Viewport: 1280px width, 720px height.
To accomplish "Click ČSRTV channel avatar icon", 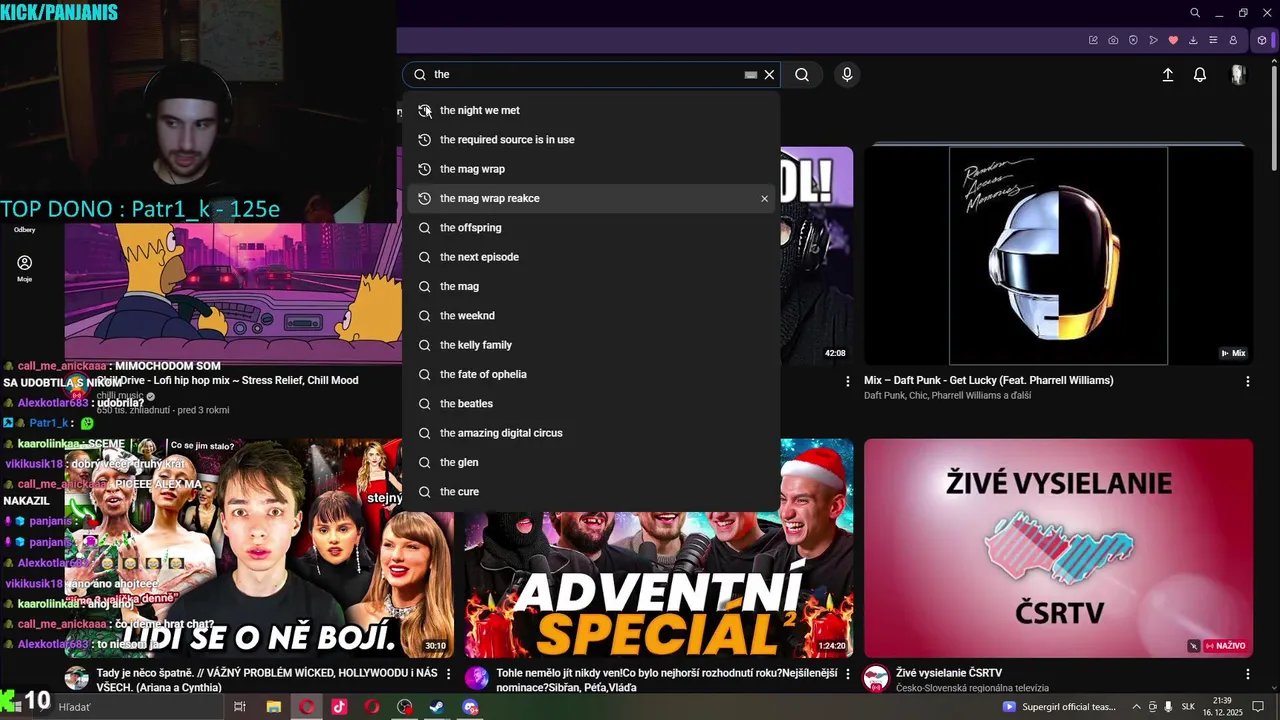I will tap(876, 678).
